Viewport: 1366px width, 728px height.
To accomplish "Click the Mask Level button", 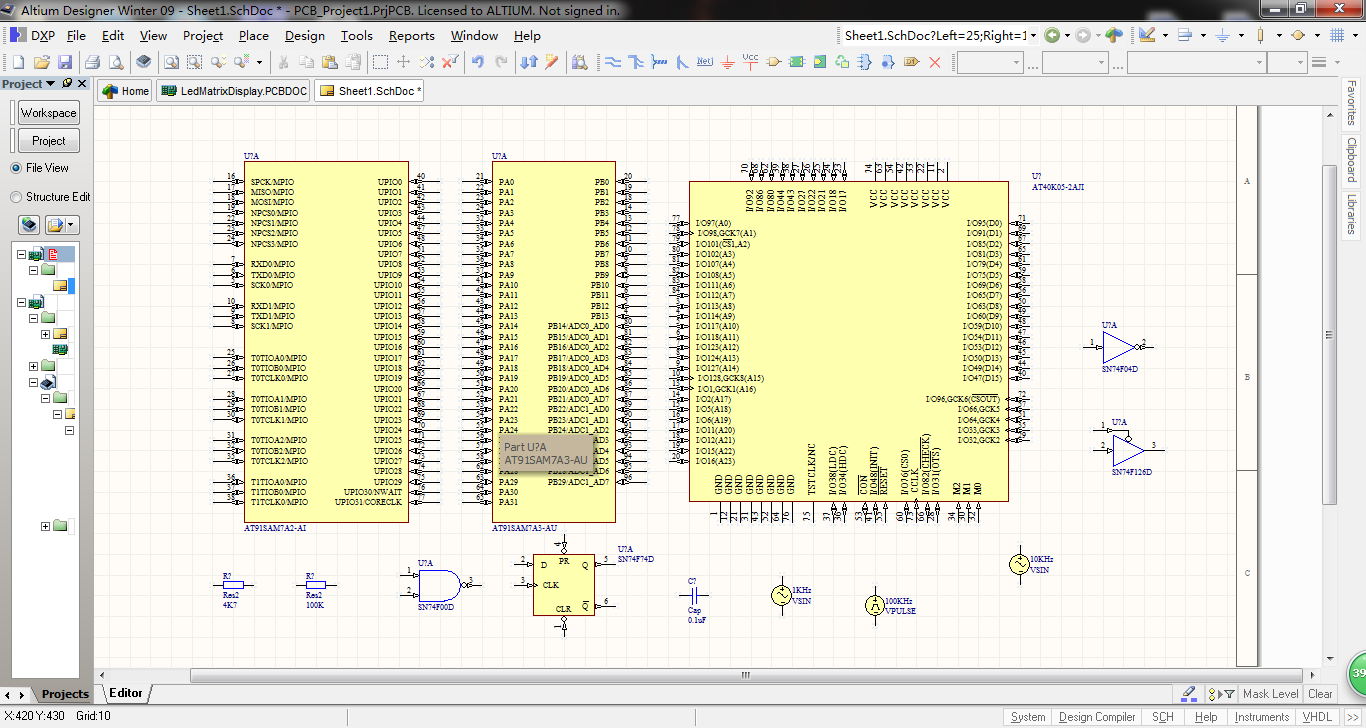I will point(1271,694).
